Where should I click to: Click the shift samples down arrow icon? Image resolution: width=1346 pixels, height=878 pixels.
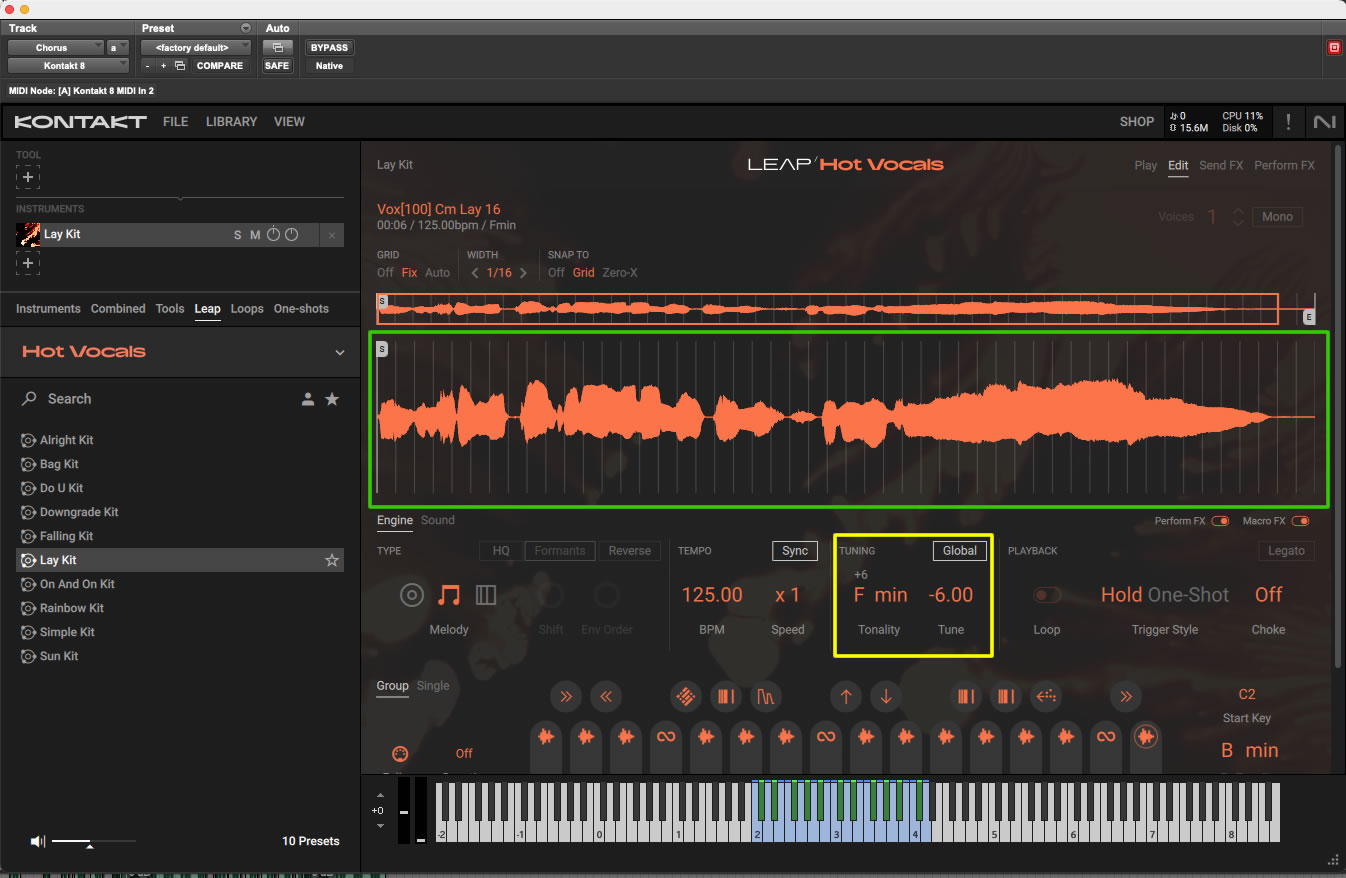(x=885, y=697)
